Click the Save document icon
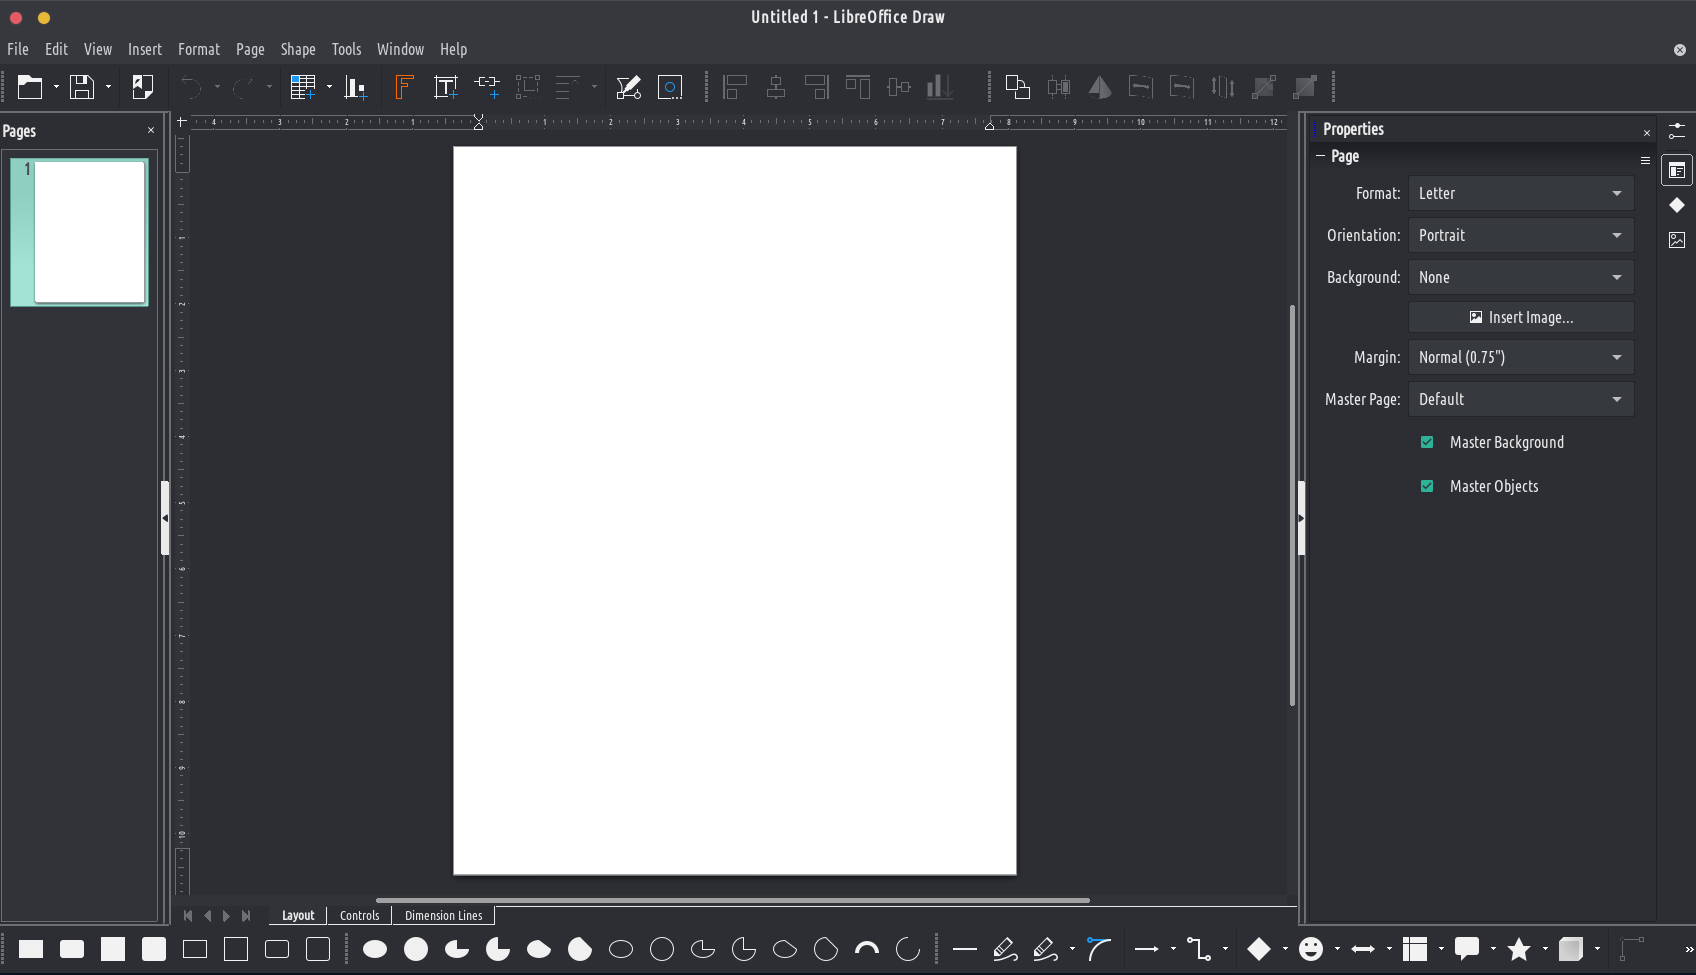 [x=82, y=88]
